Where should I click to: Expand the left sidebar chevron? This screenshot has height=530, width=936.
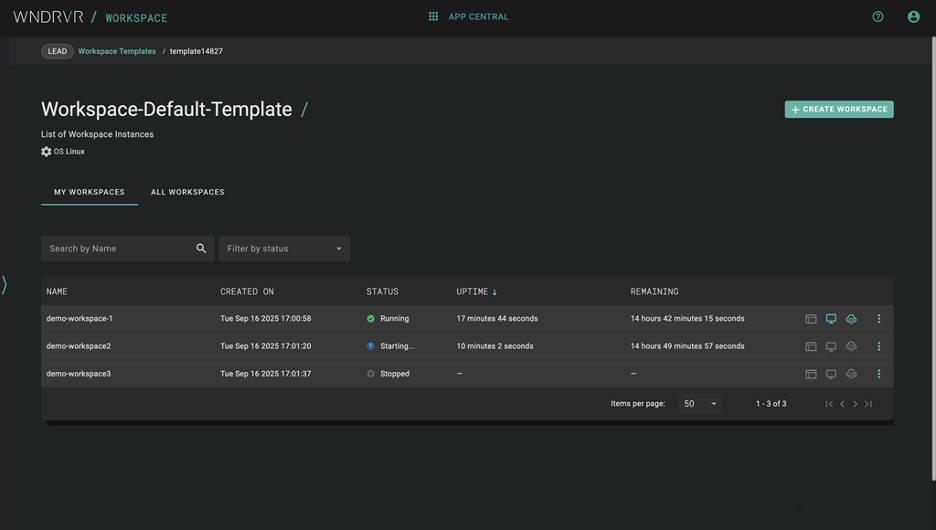pos(5,285)
